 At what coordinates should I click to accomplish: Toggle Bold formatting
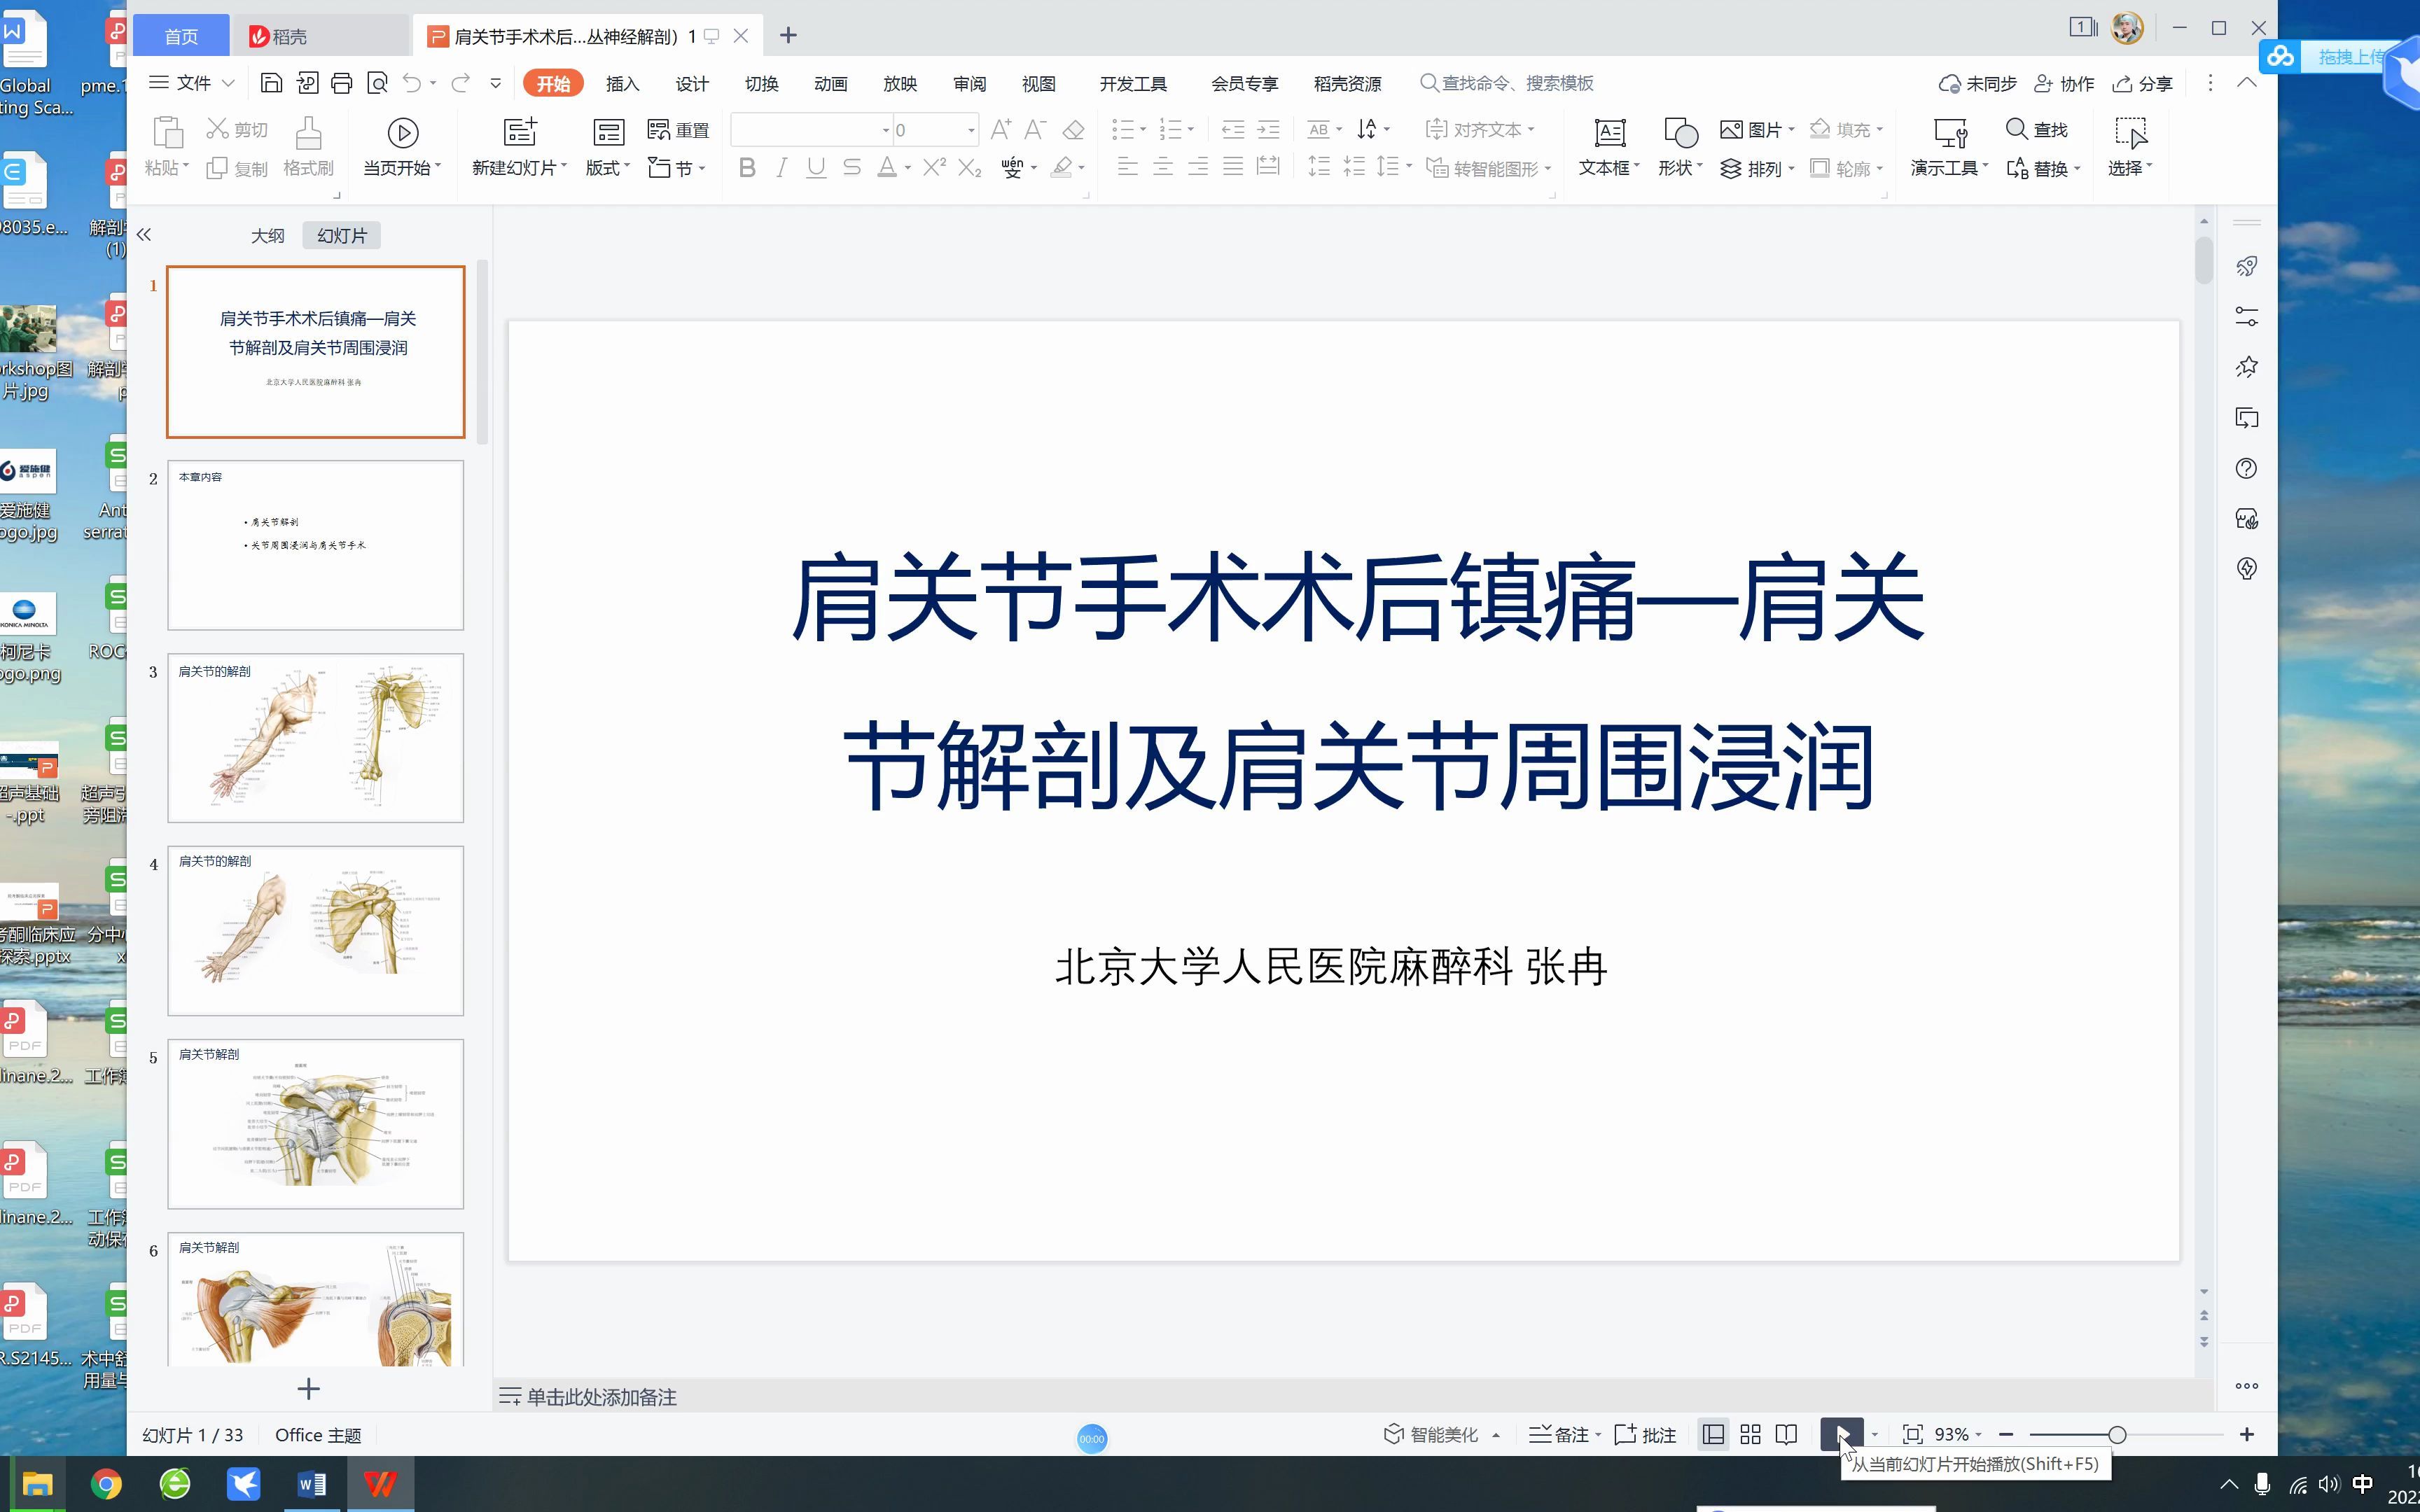(747, 168)
